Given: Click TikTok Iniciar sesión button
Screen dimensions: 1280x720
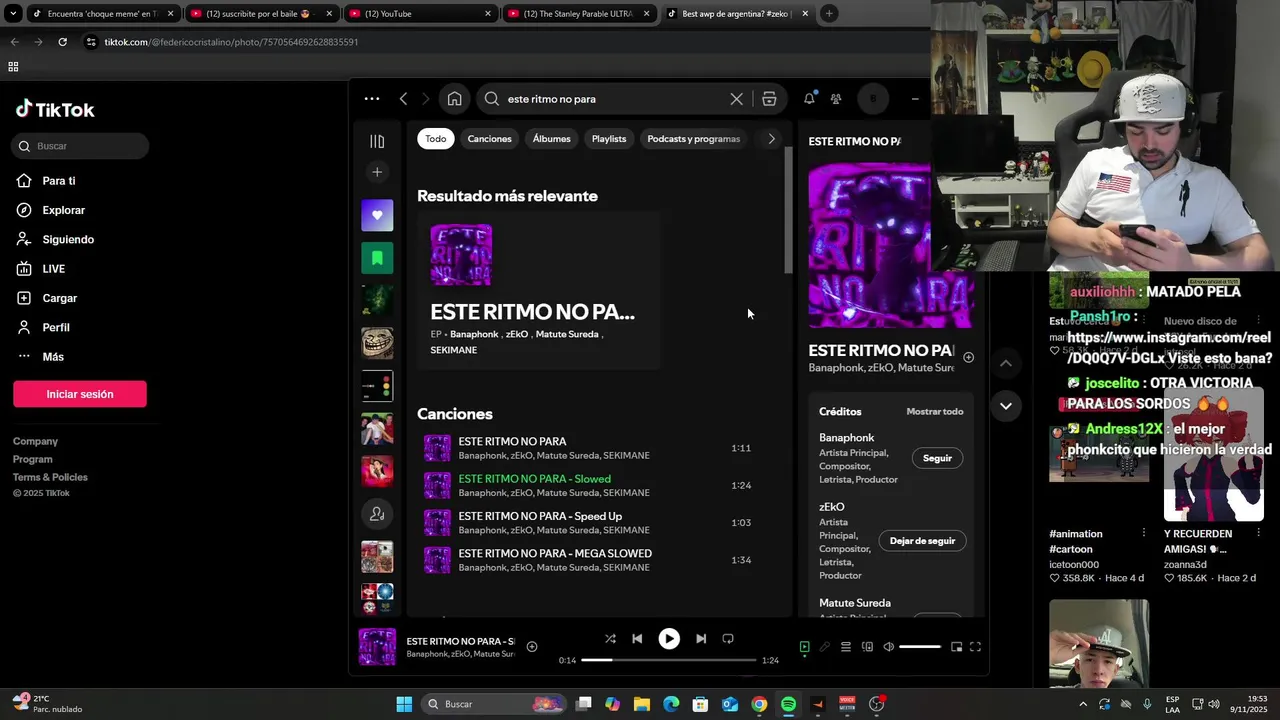Looking at the screenshot, I should tap(80, 394).
